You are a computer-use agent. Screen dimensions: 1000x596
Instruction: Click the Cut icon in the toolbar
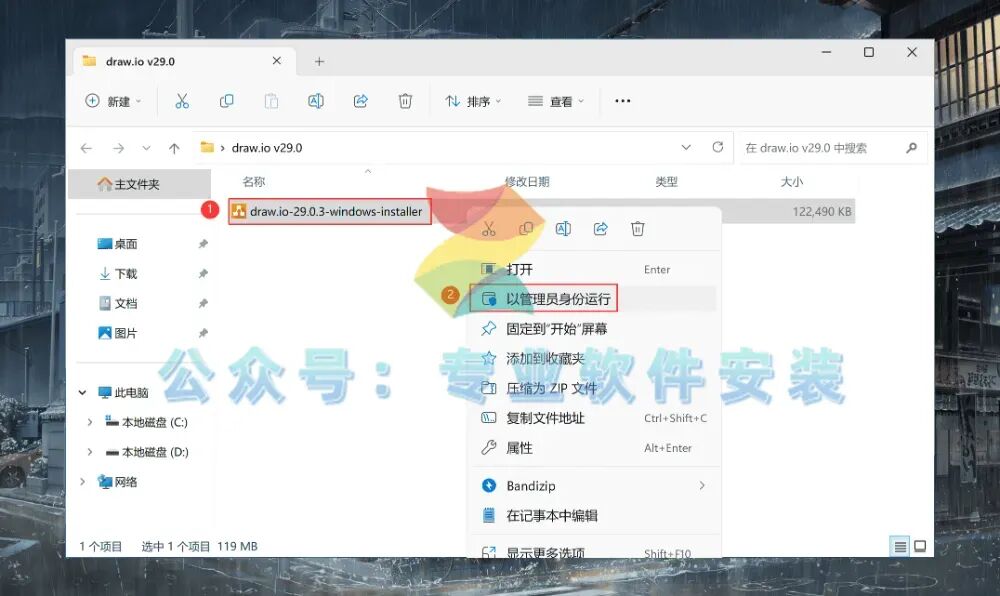point(182,101)
